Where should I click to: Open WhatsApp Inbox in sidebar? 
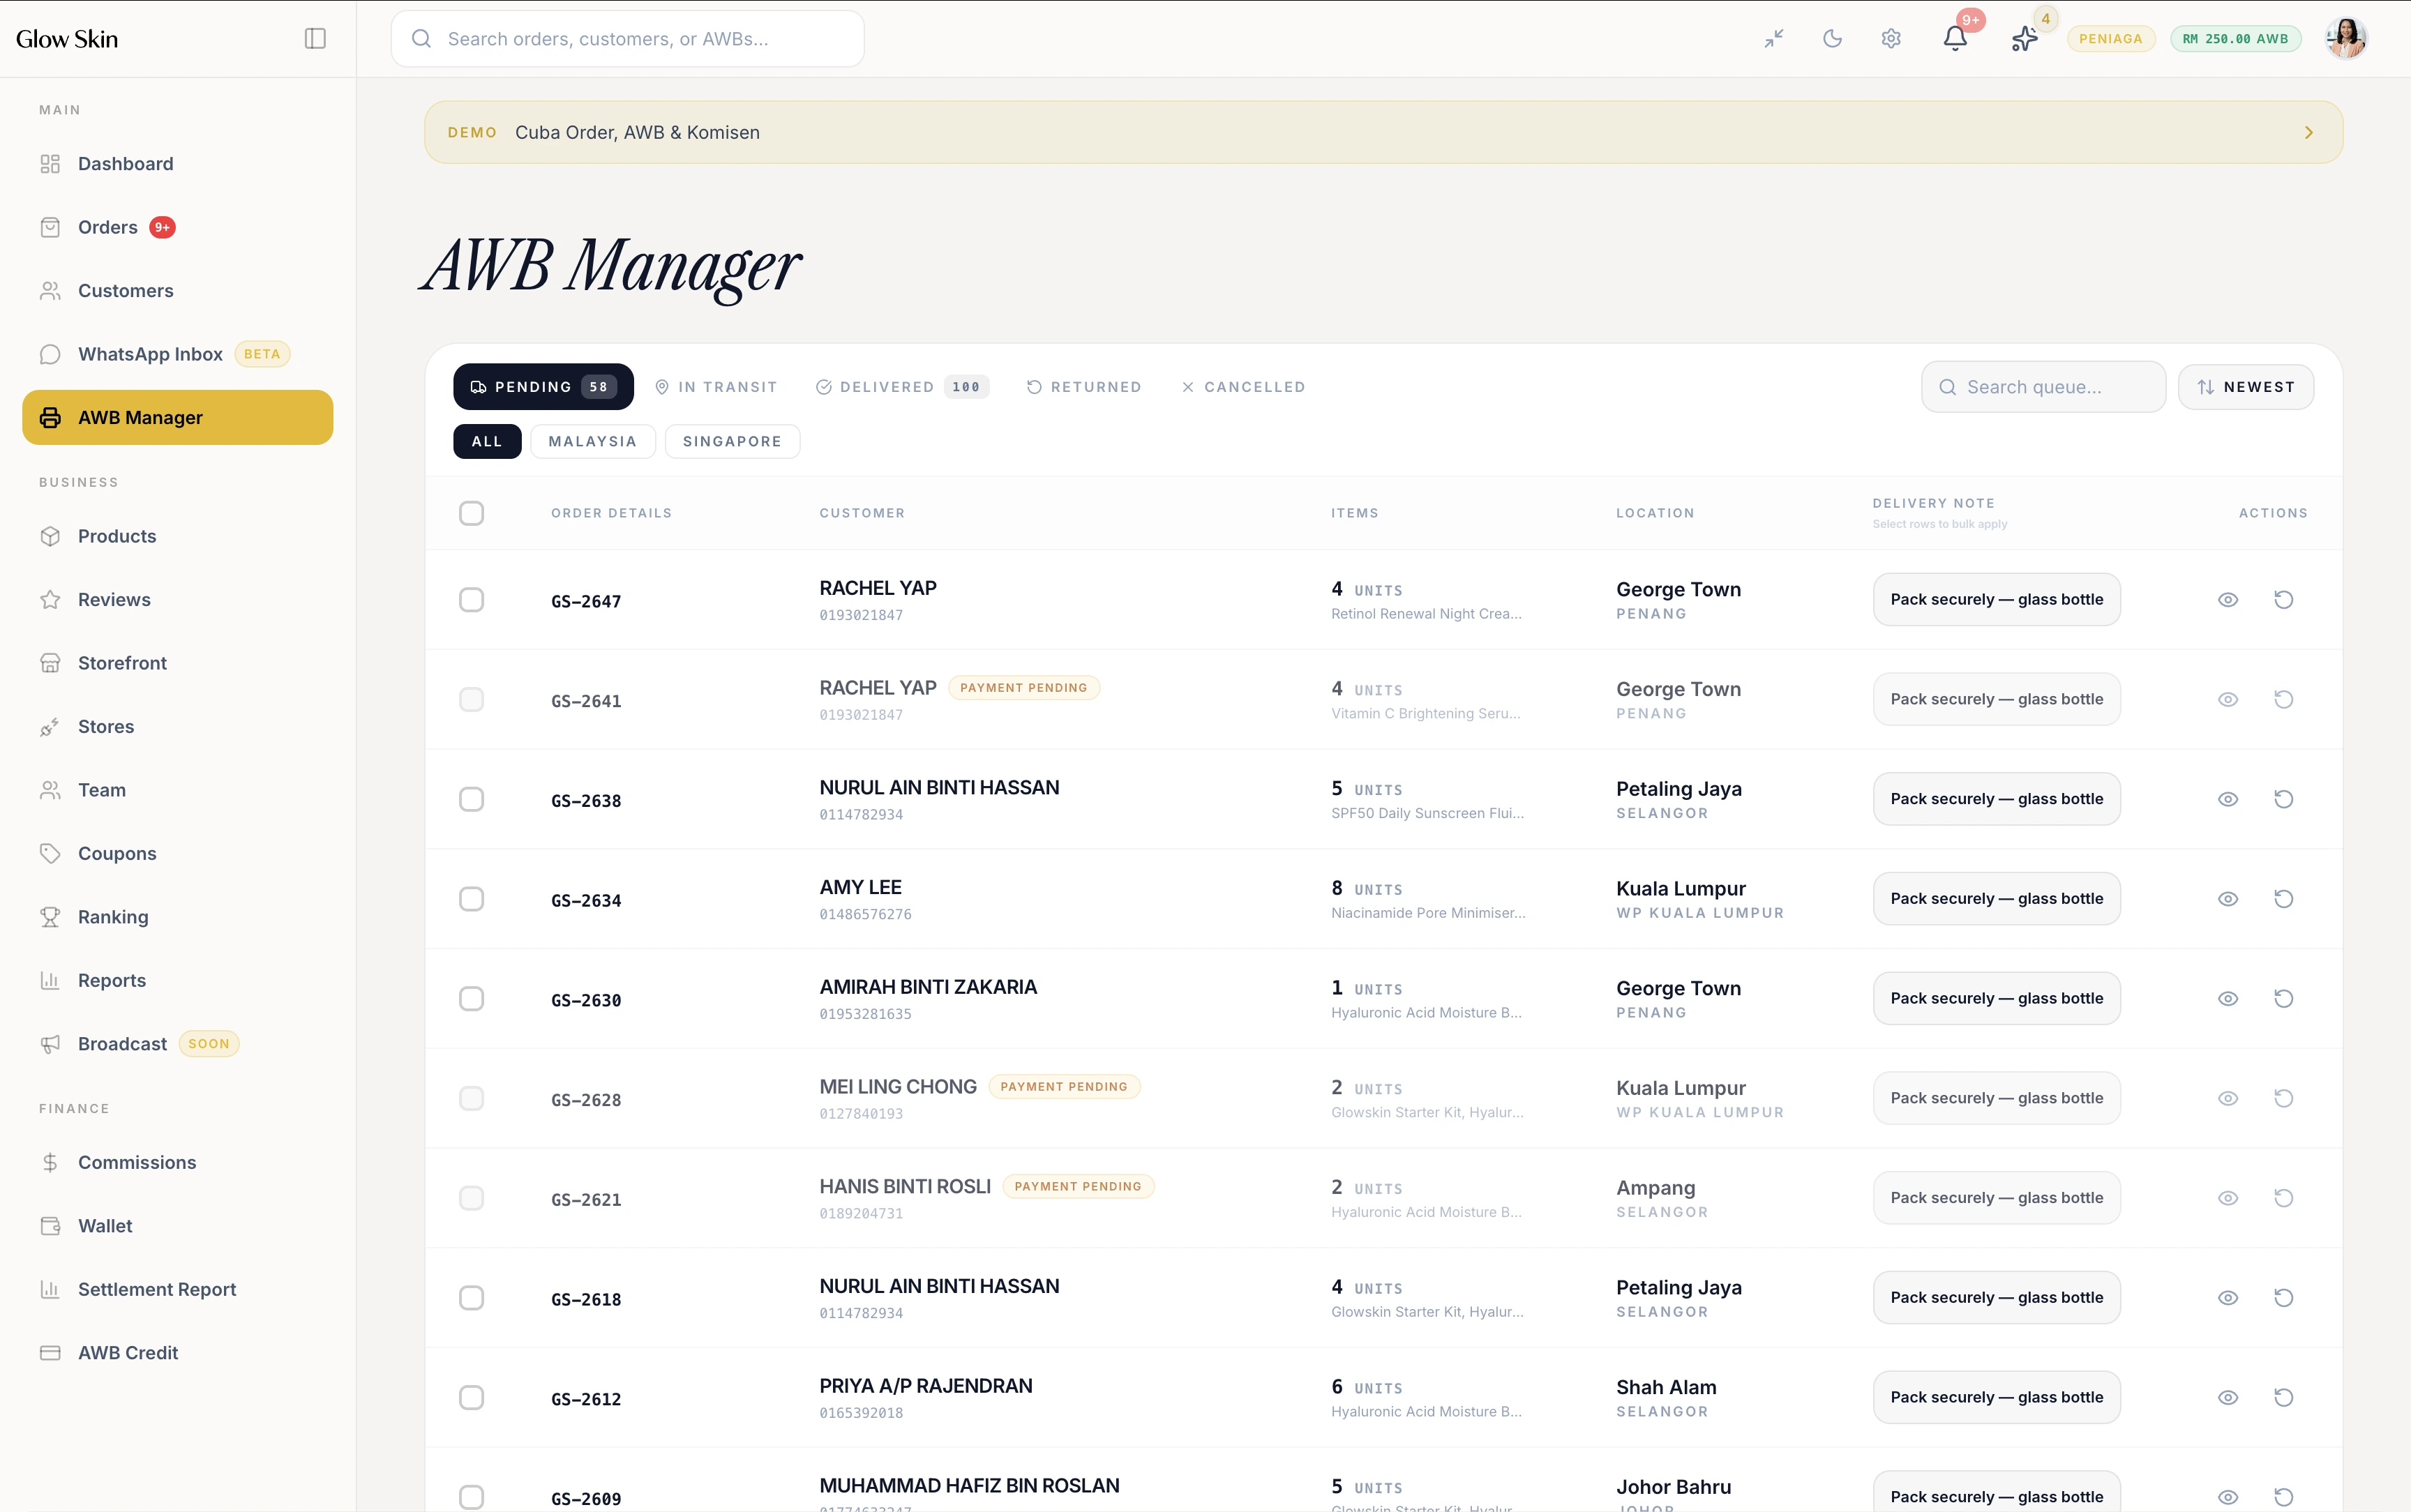(x=178, y=354)
